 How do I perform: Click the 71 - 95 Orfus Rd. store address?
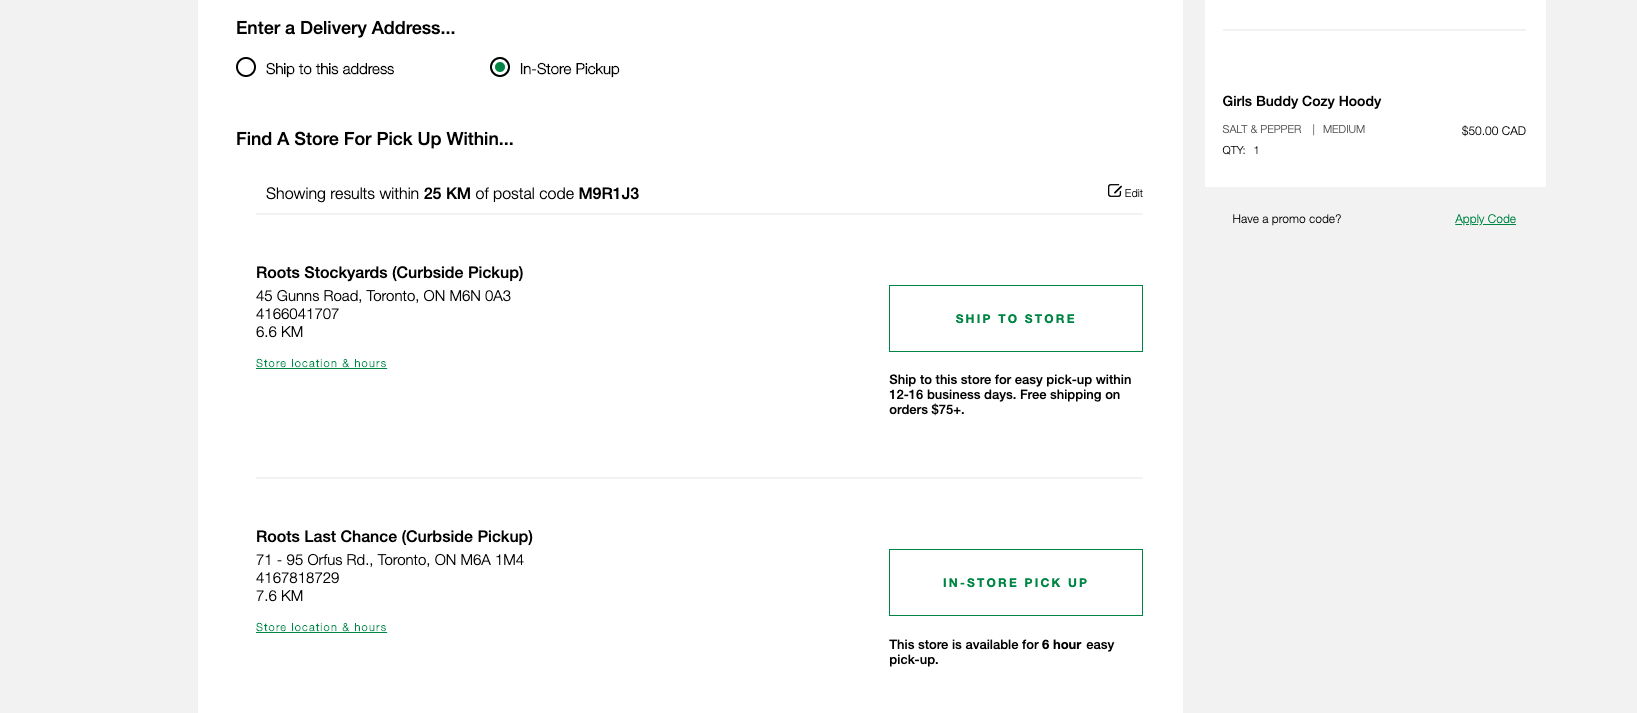(x=390, y=560)
